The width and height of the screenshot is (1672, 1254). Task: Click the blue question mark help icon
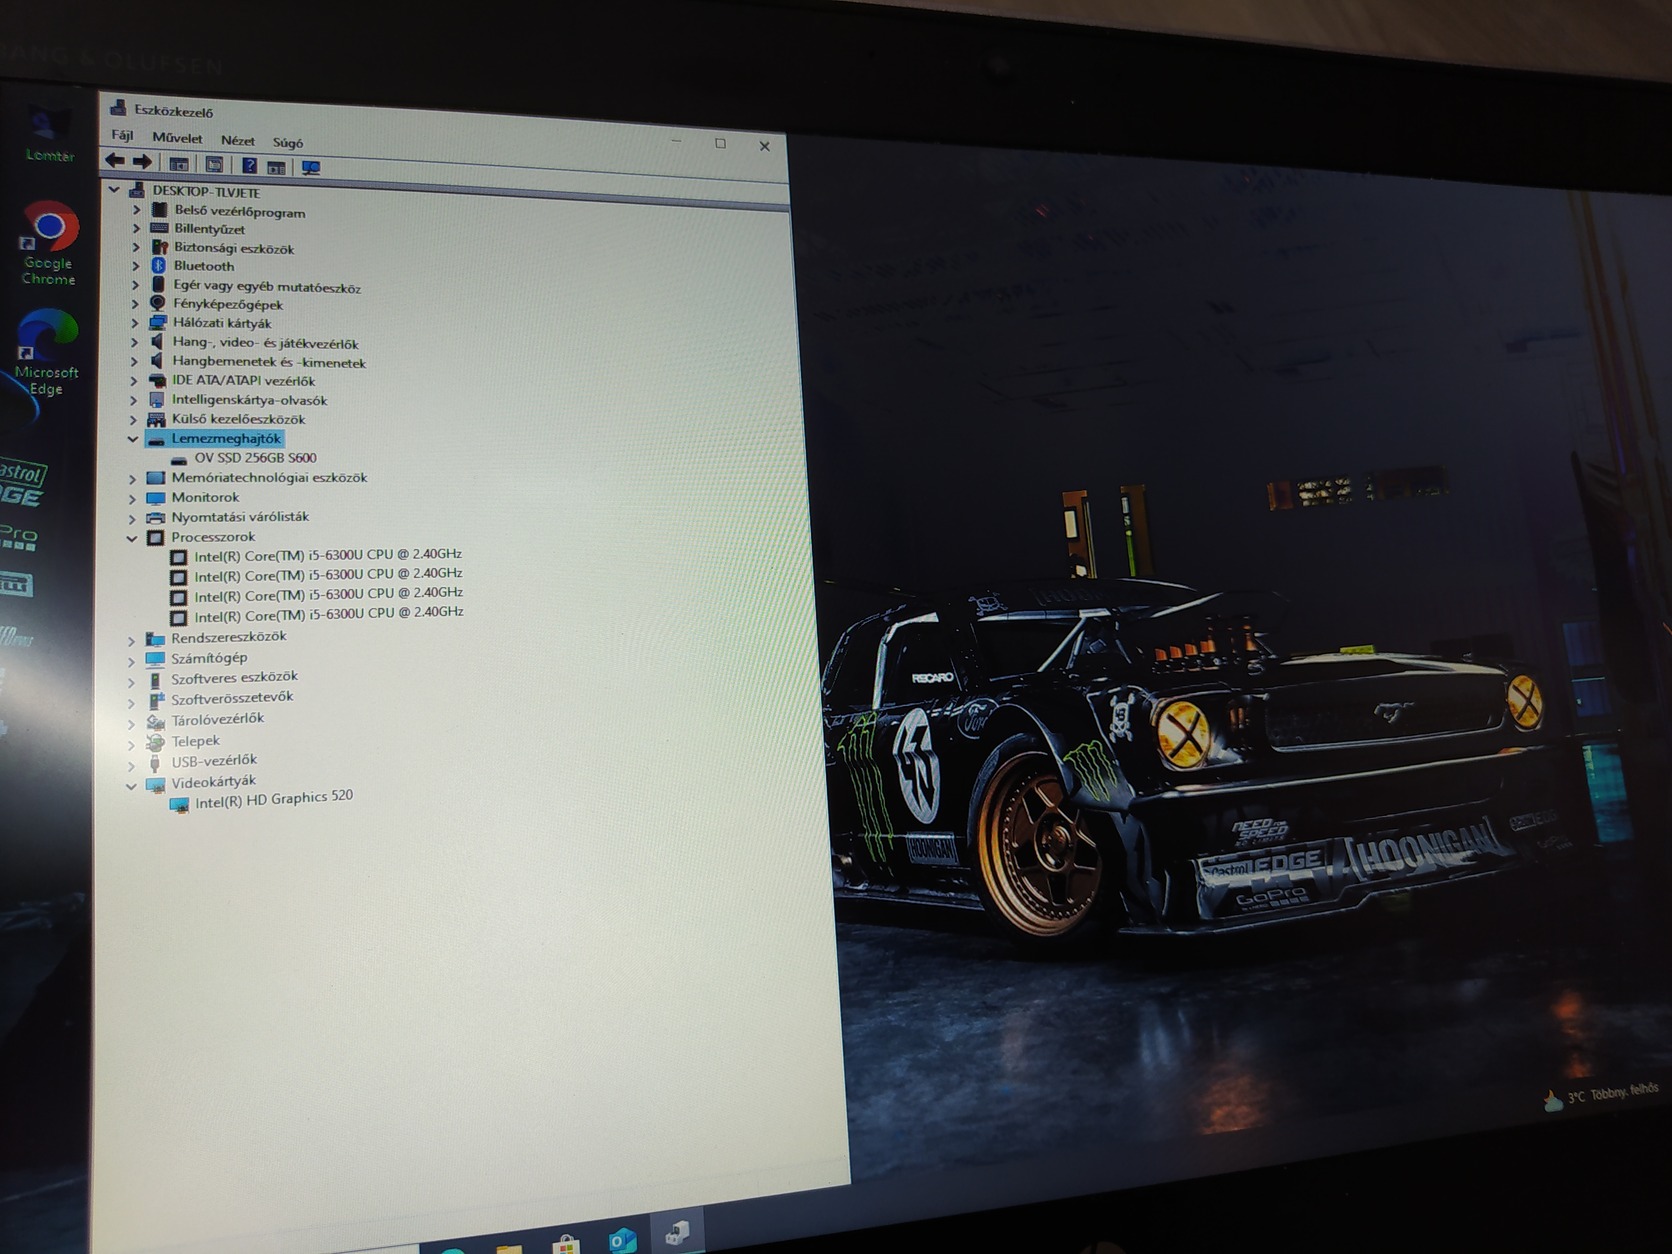click(x=249, y=166)
